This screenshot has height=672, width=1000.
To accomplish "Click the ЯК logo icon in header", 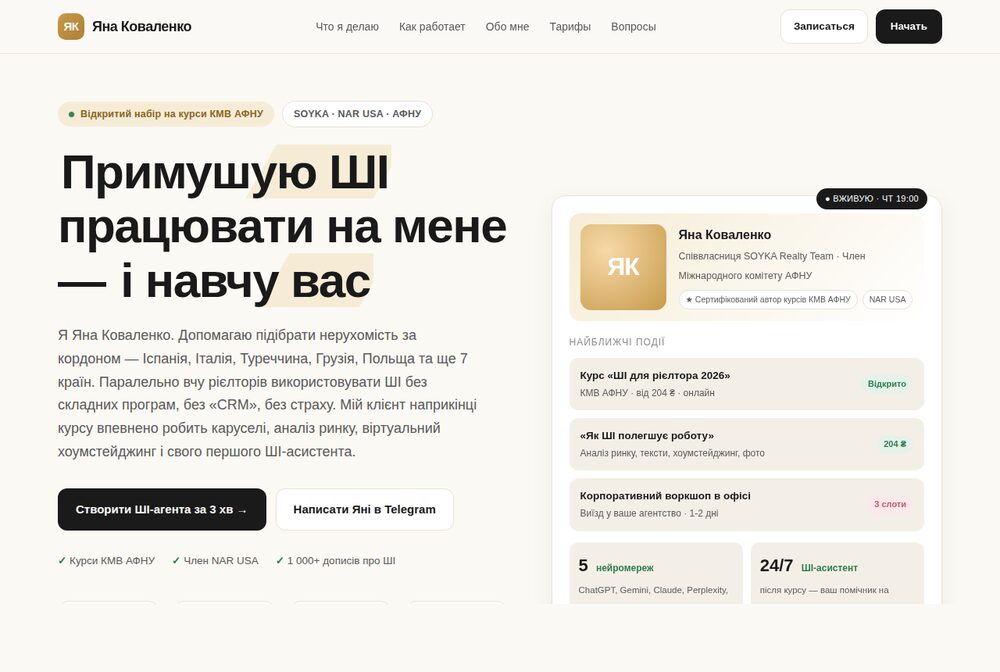I will coord(71,27).
